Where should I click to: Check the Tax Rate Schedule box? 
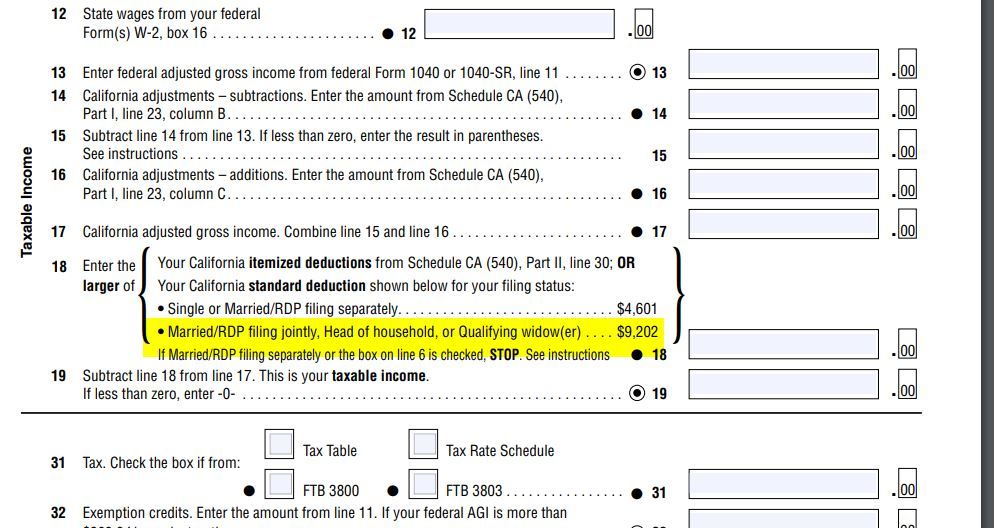tap(423, 444)
